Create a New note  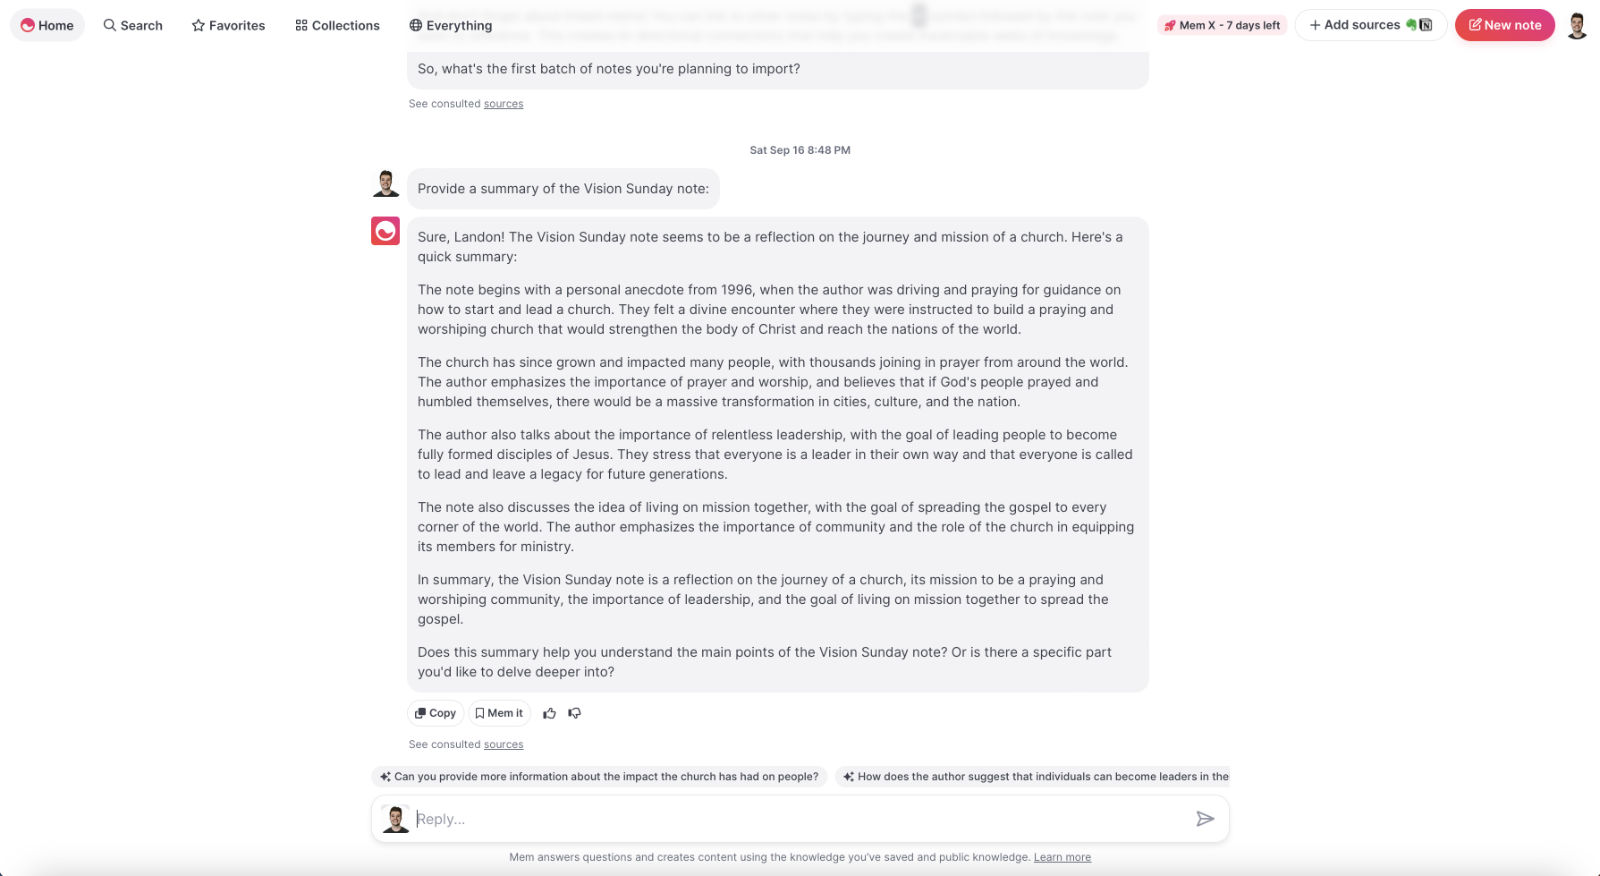click(1505, 25)
